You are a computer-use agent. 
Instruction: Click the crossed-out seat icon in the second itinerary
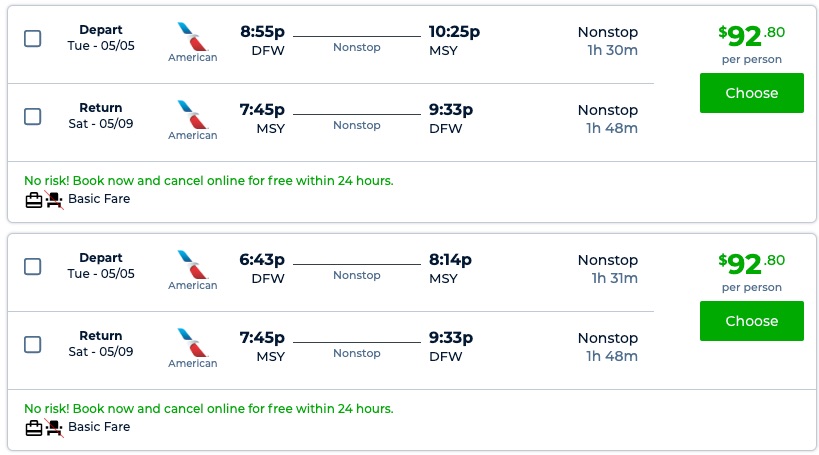tap(54, 428)
